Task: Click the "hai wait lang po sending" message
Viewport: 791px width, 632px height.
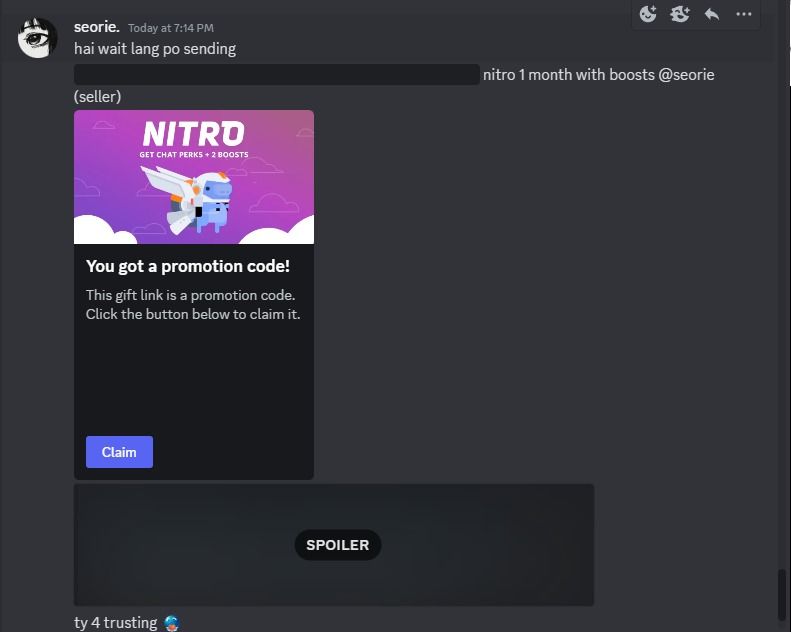Action: coord(155,49)
